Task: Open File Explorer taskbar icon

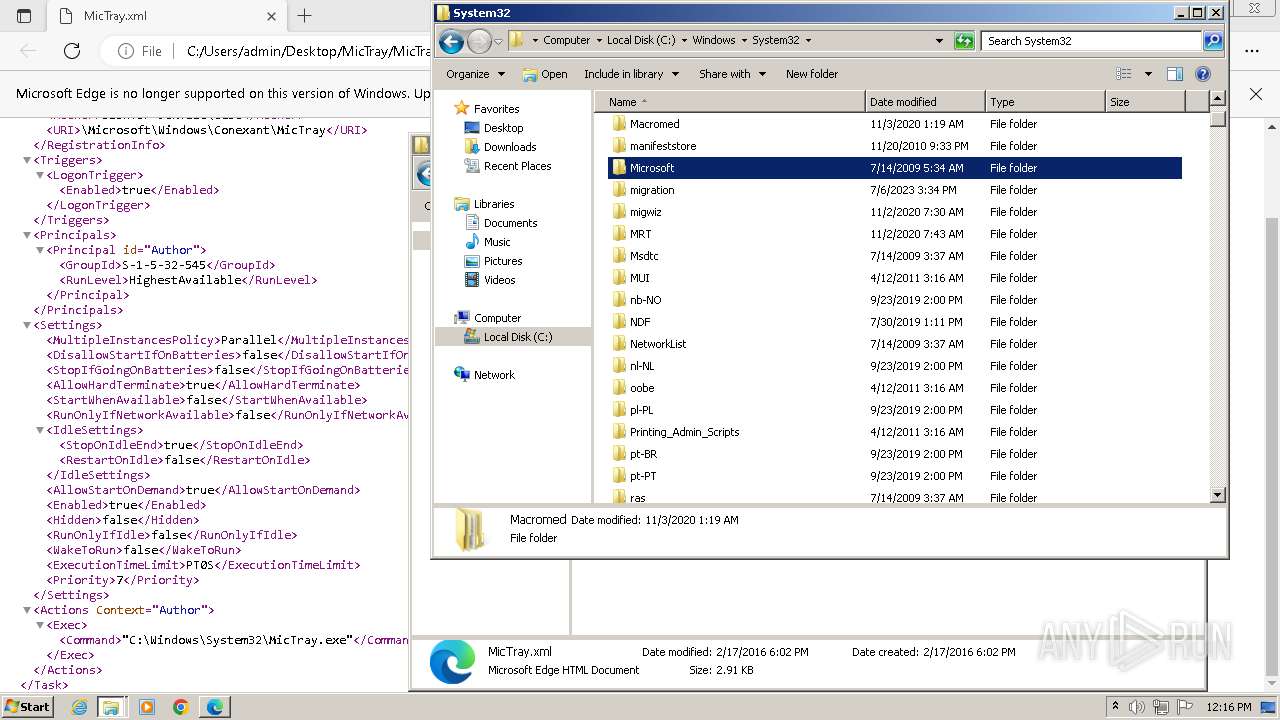Action: tap(111, 707)
